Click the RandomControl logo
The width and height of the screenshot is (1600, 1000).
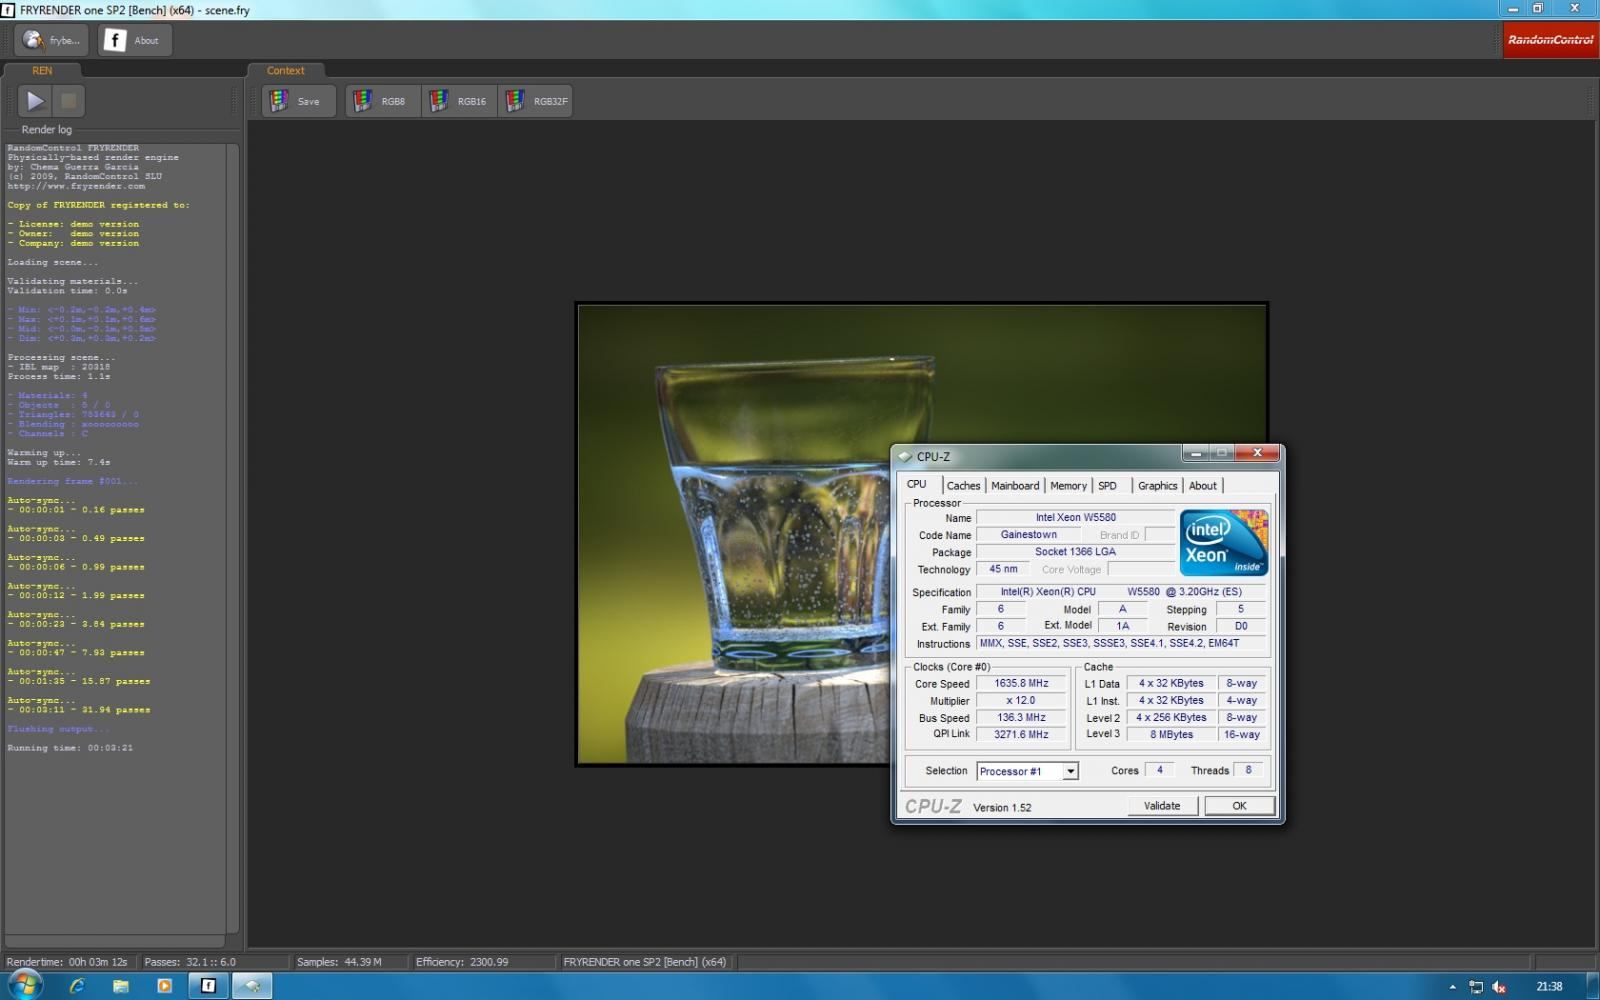pos(1549,40)
